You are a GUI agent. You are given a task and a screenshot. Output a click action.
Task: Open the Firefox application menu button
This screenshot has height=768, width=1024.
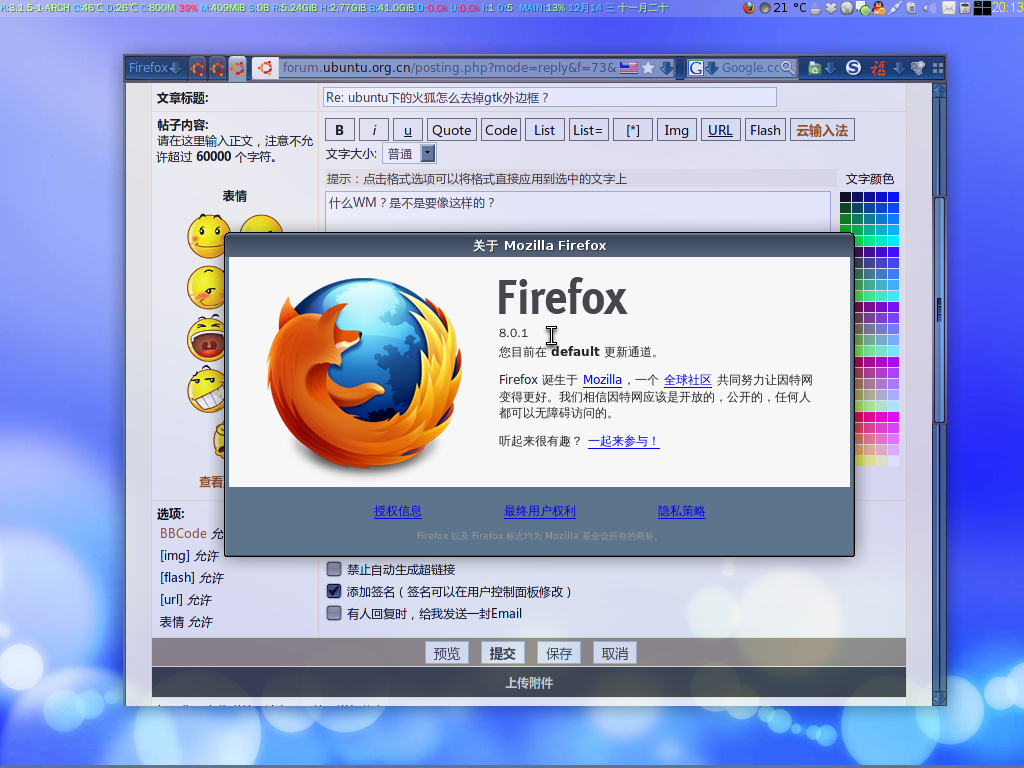coord(154,68)
